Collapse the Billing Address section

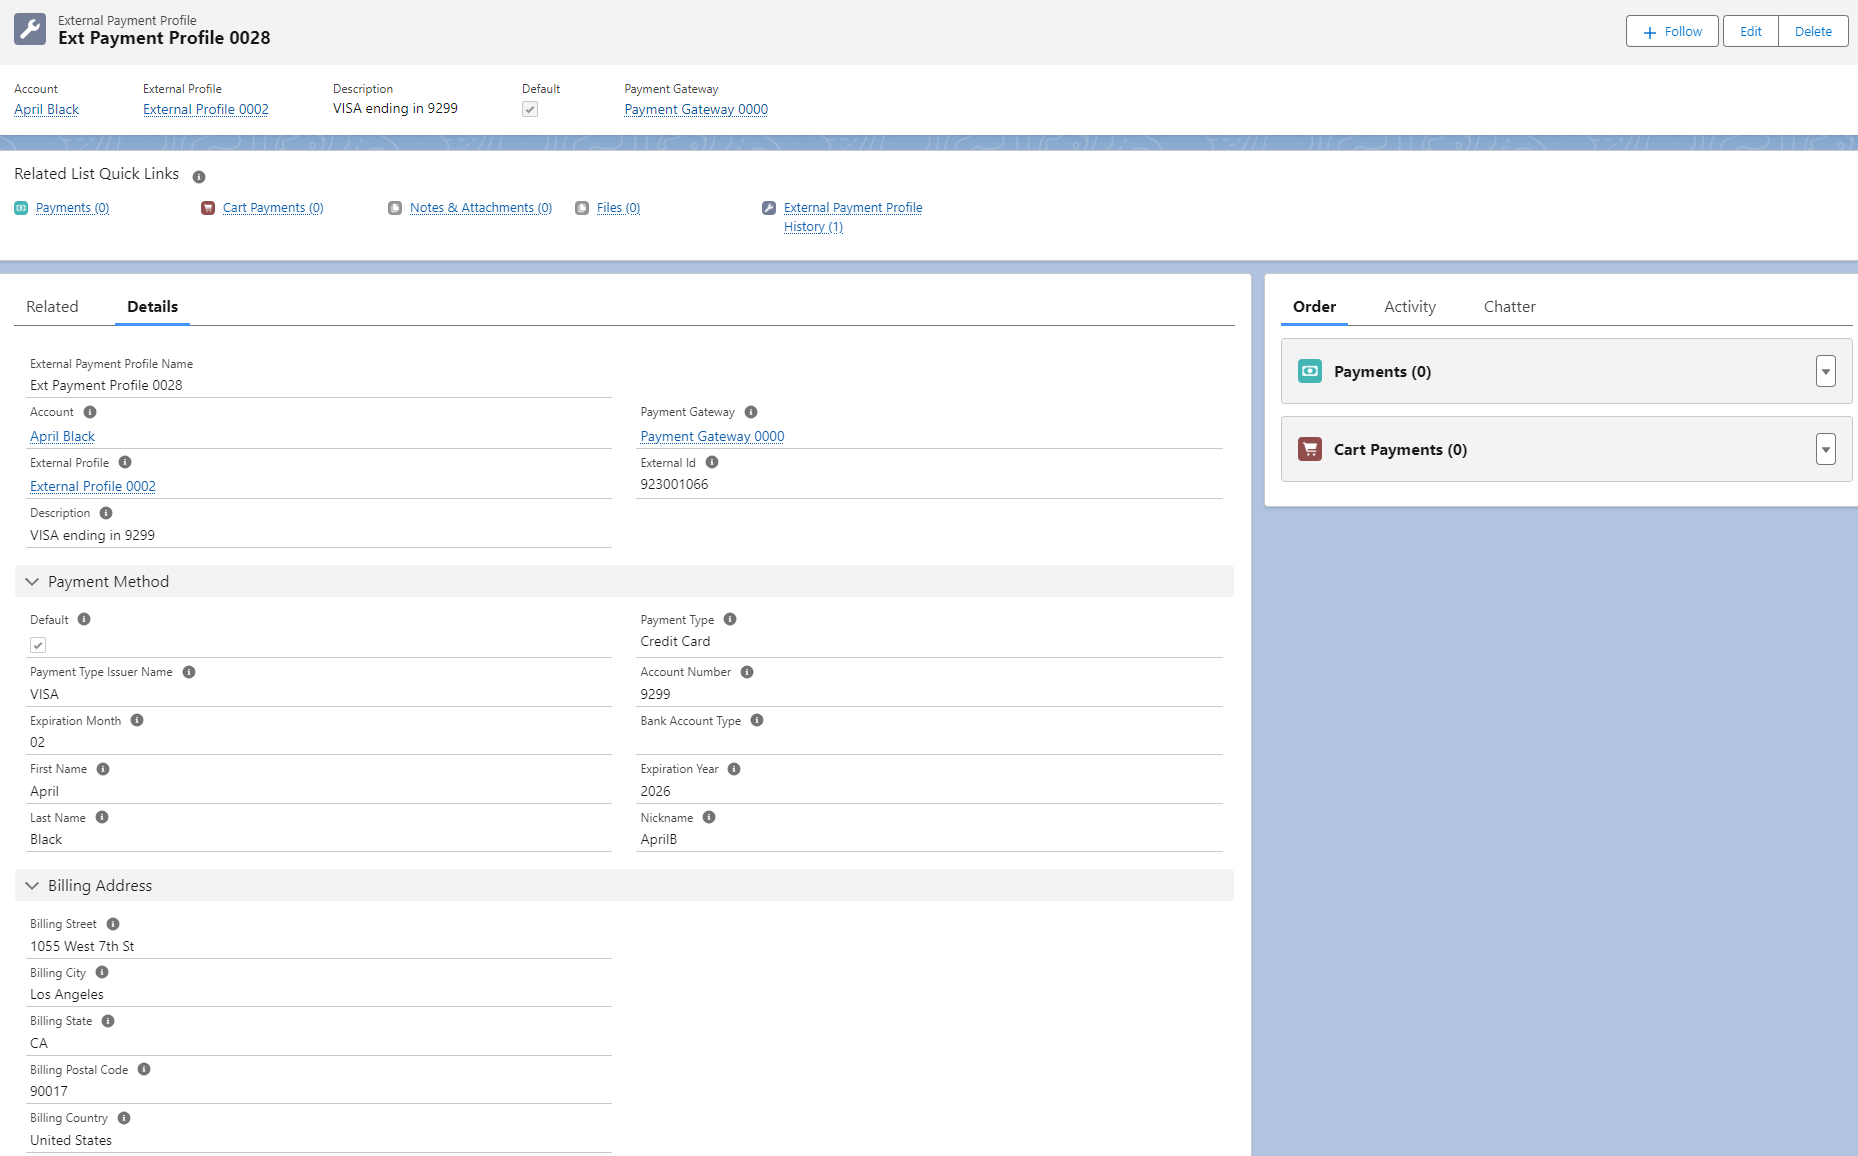32,886
